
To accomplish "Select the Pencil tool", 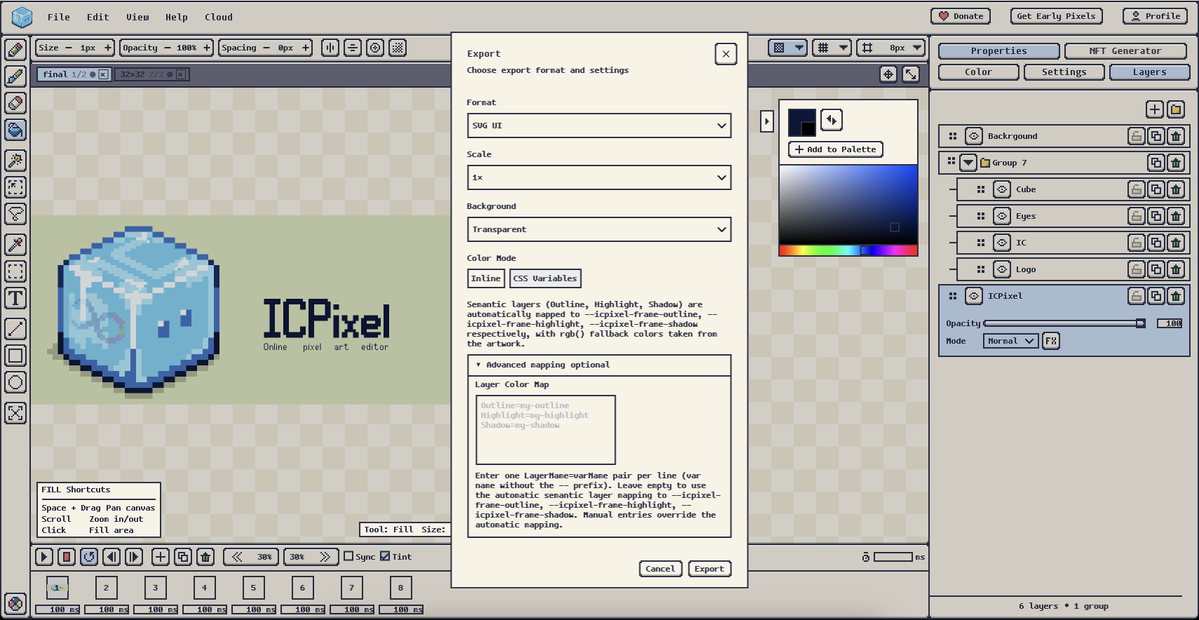I will [15, 50].
